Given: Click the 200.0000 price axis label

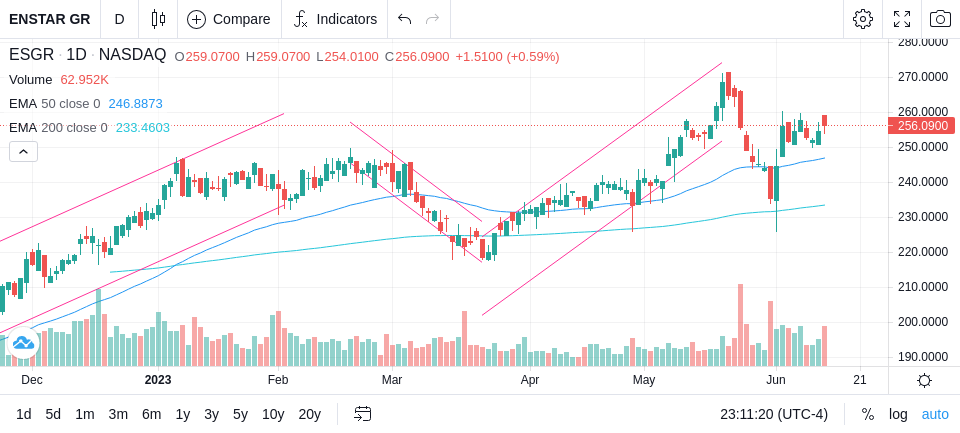Looking at the screenshot, I should [923, 322].
